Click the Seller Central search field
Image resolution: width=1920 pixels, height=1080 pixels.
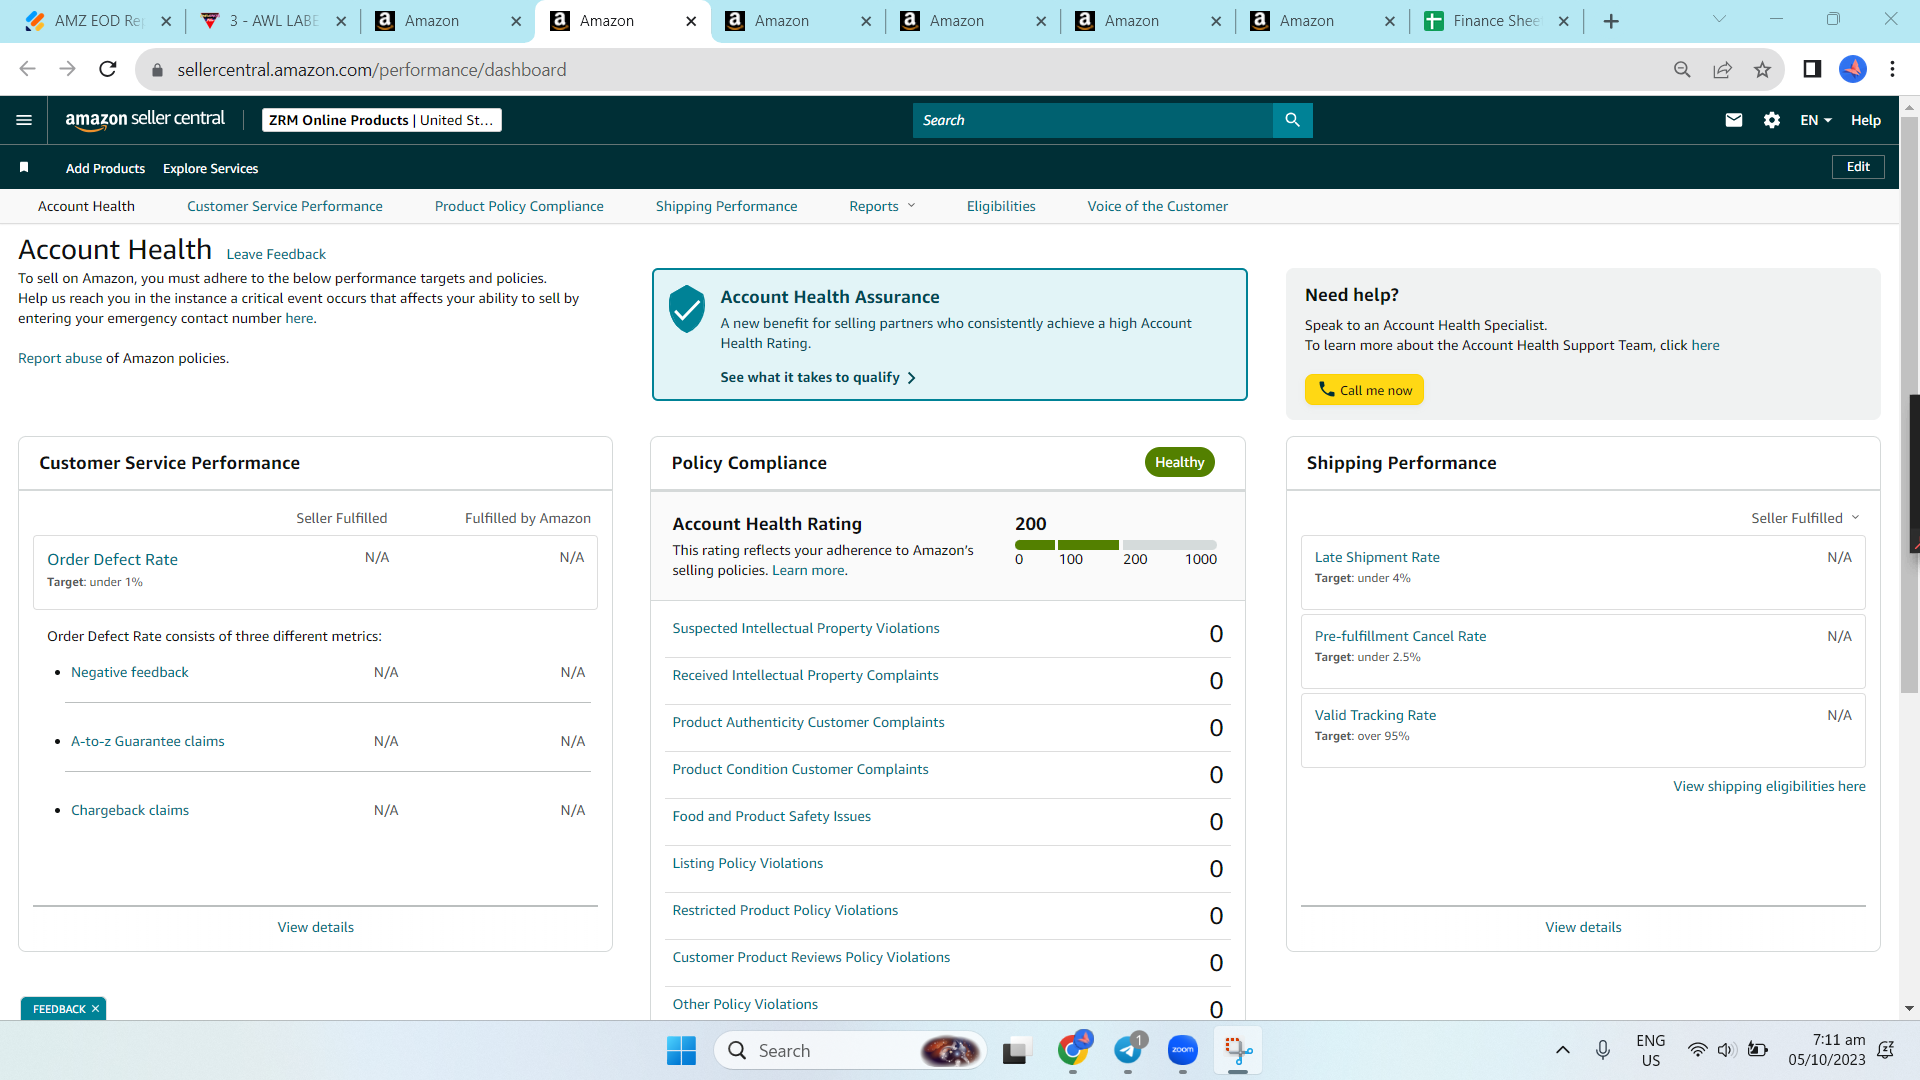pyautogui.click(x=1093, y=120)
